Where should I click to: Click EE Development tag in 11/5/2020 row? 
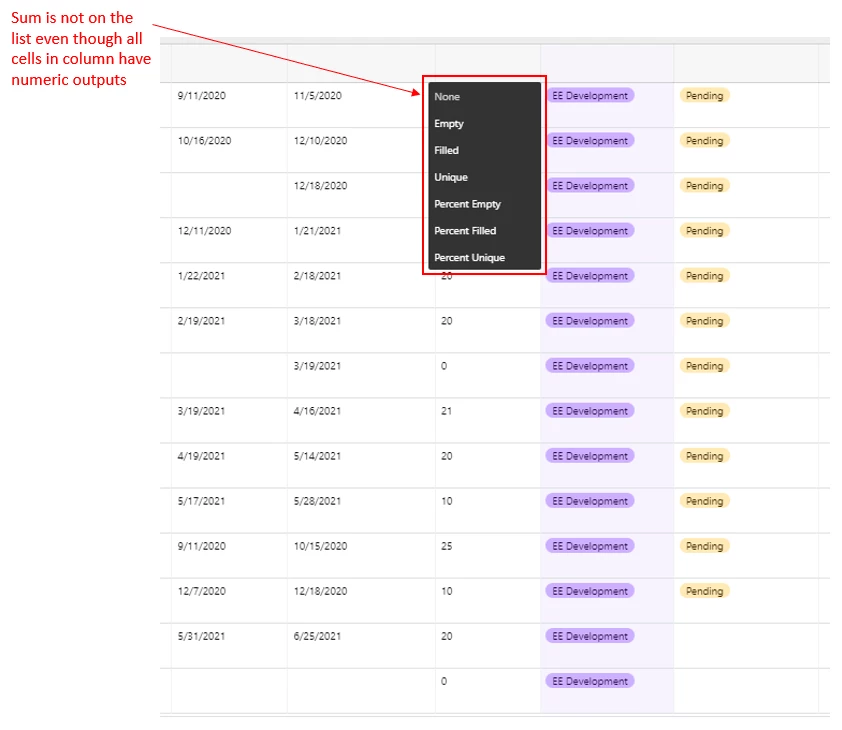[590, 96]
